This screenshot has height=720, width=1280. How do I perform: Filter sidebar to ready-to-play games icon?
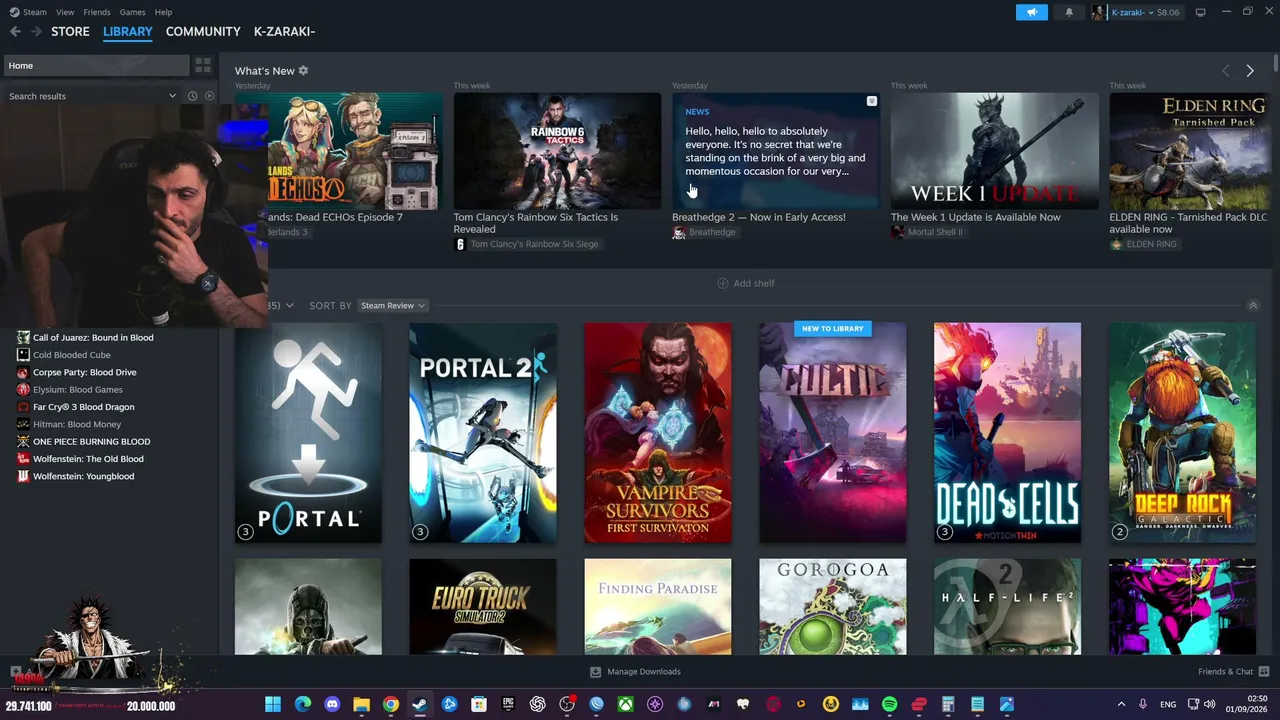click(x=209, y=96)
